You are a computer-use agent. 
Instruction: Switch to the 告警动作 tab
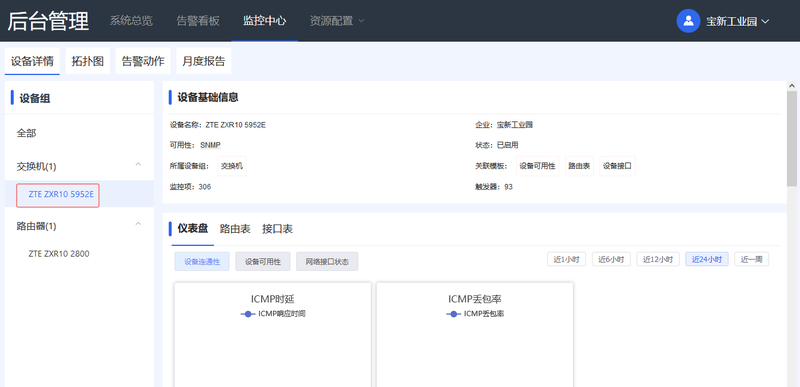click(143, 61)
